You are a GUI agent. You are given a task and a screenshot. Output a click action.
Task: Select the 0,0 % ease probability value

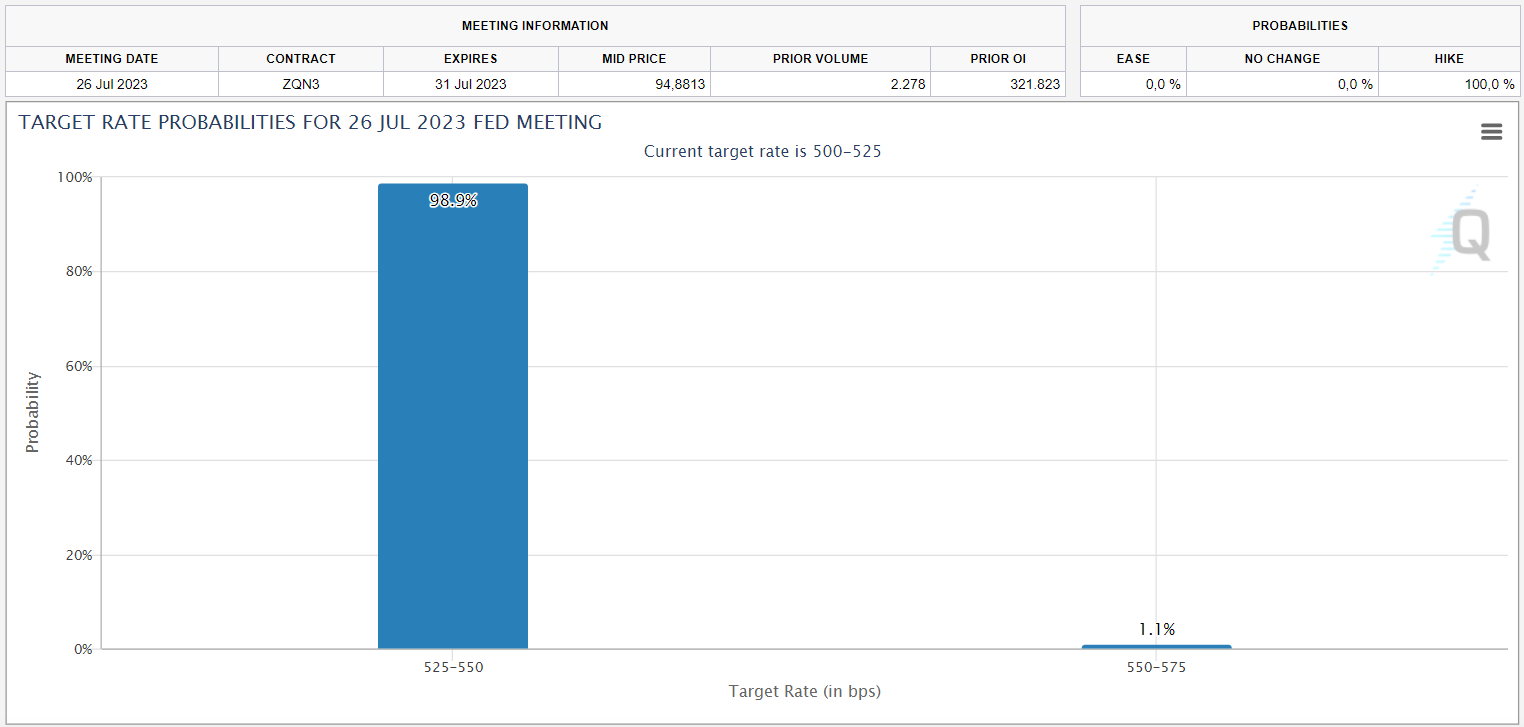point(1163,84)
